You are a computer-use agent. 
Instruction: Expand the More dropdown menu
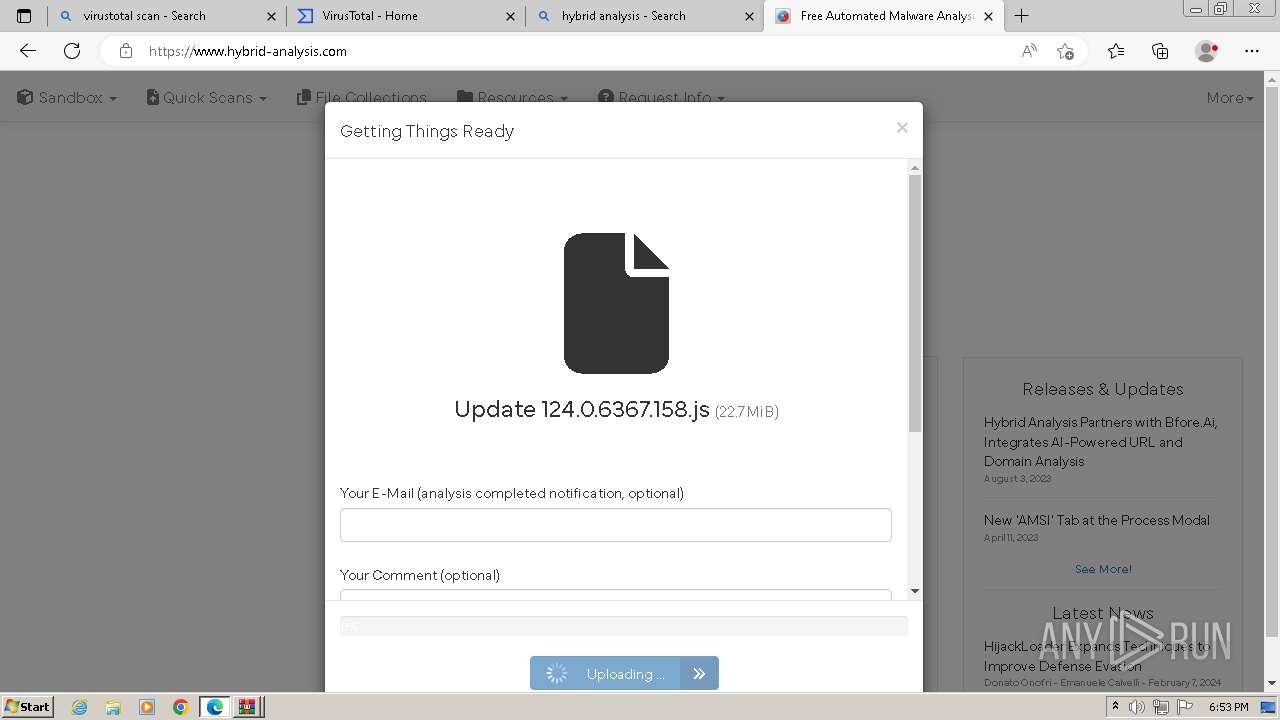pyautogui.click(x=1230, y=97)
